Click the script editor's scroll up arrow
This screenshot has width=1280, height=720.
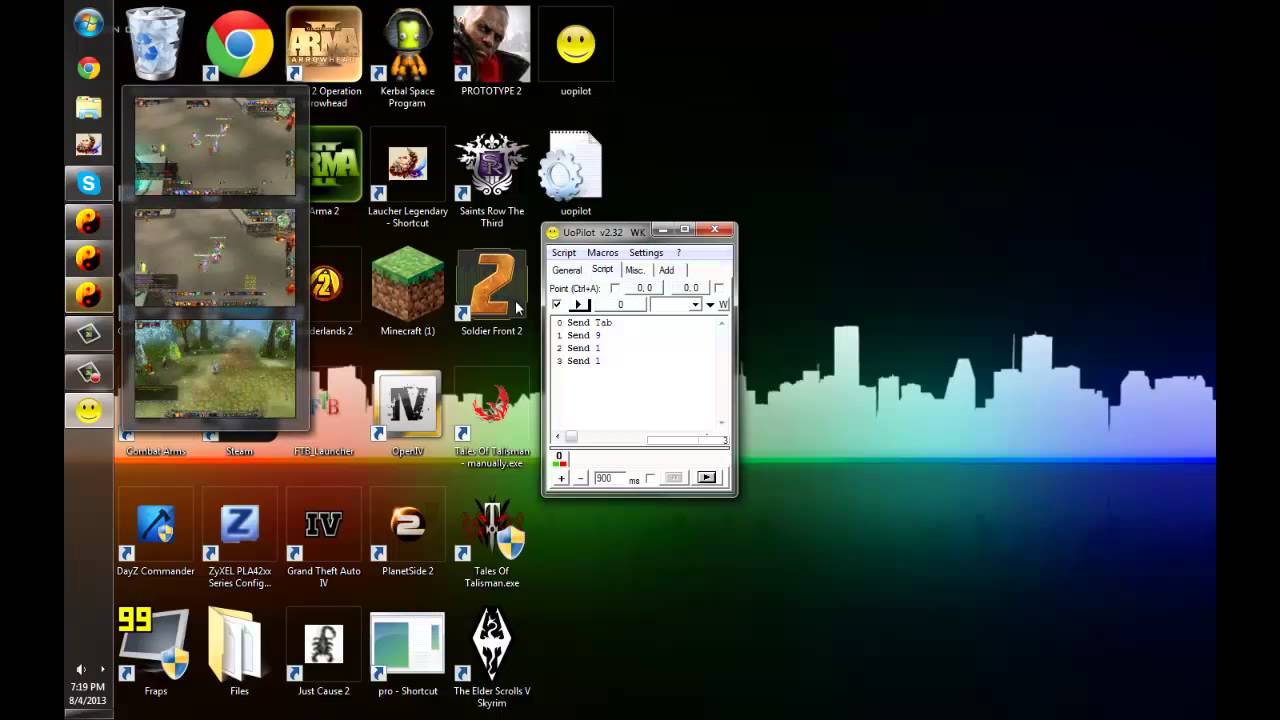coord(721,323)
